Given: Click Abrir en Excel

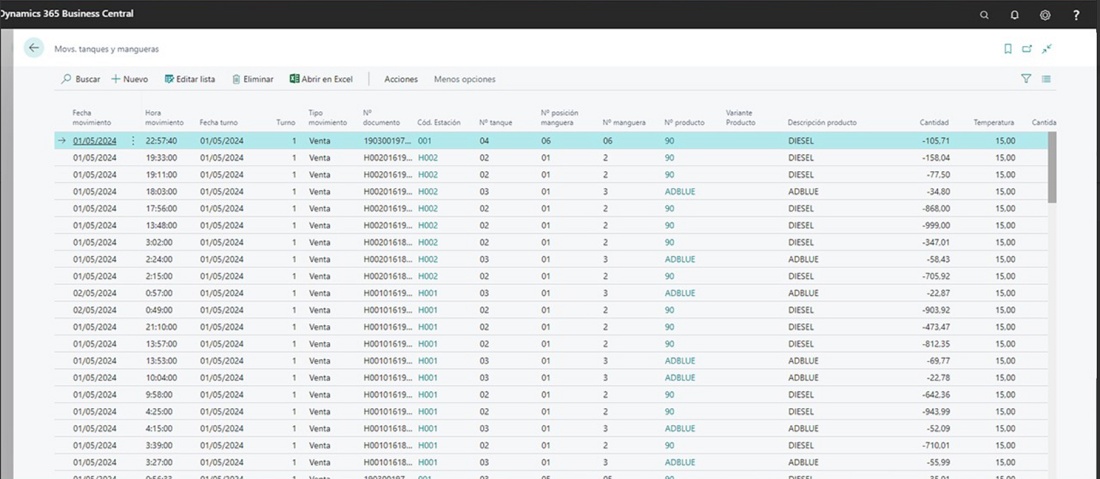Looking at the screenshot, I should click(x=321, y=79).
